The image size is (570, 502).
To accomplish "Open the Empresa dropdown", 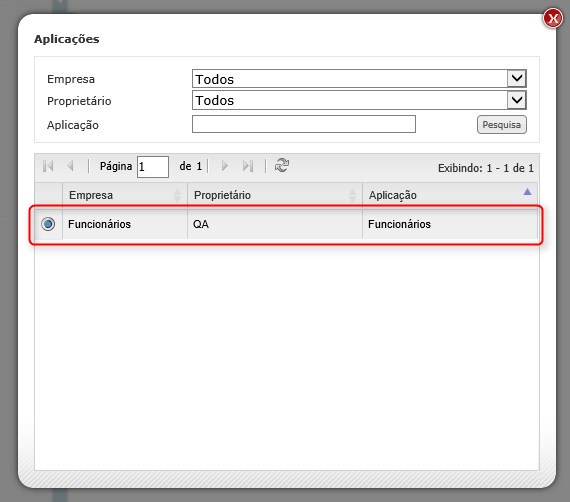I will [359, 79].
